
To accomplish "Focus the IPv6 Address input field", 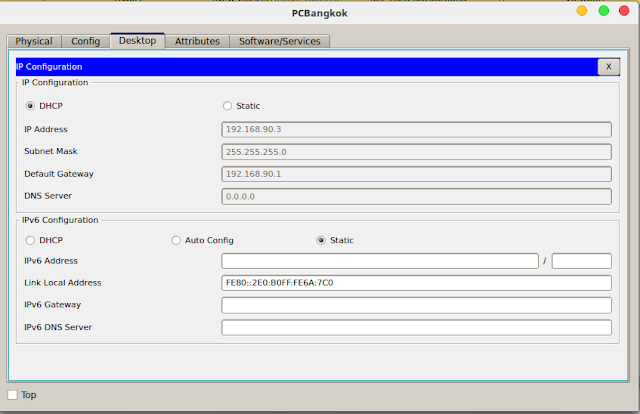I will click(x=380, y=261).
